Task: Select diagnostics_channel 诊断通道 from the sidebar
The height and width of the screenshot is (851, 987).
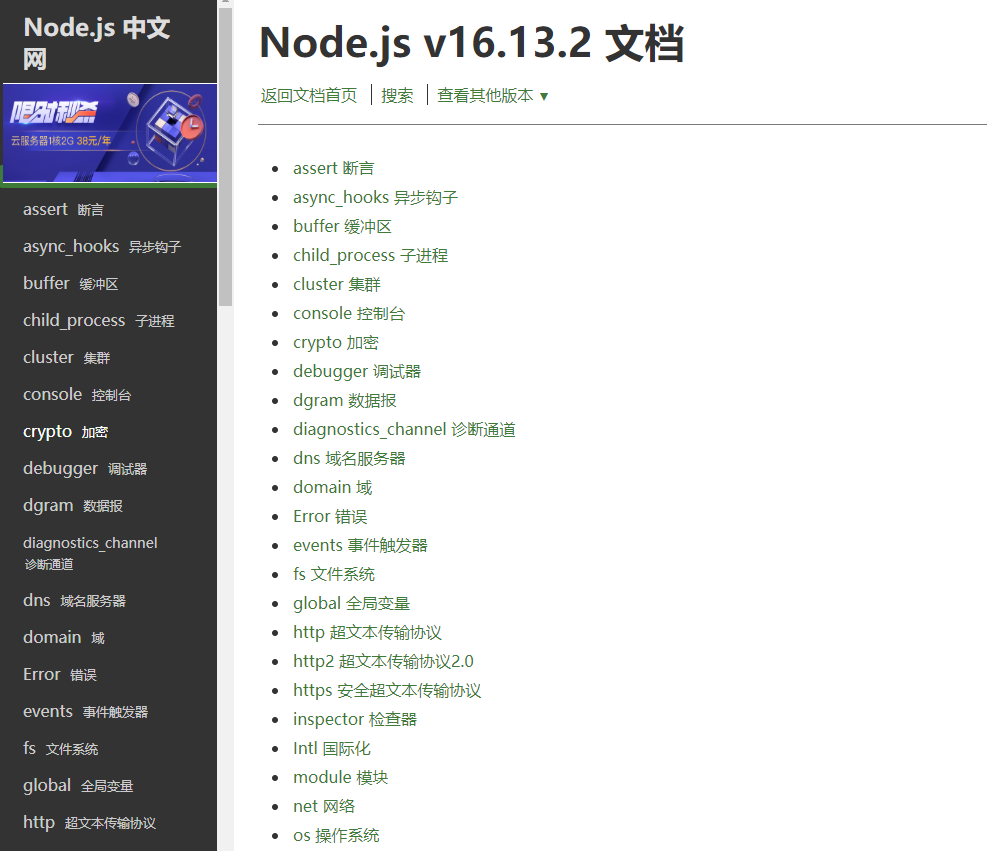Action: click(90, 552)
